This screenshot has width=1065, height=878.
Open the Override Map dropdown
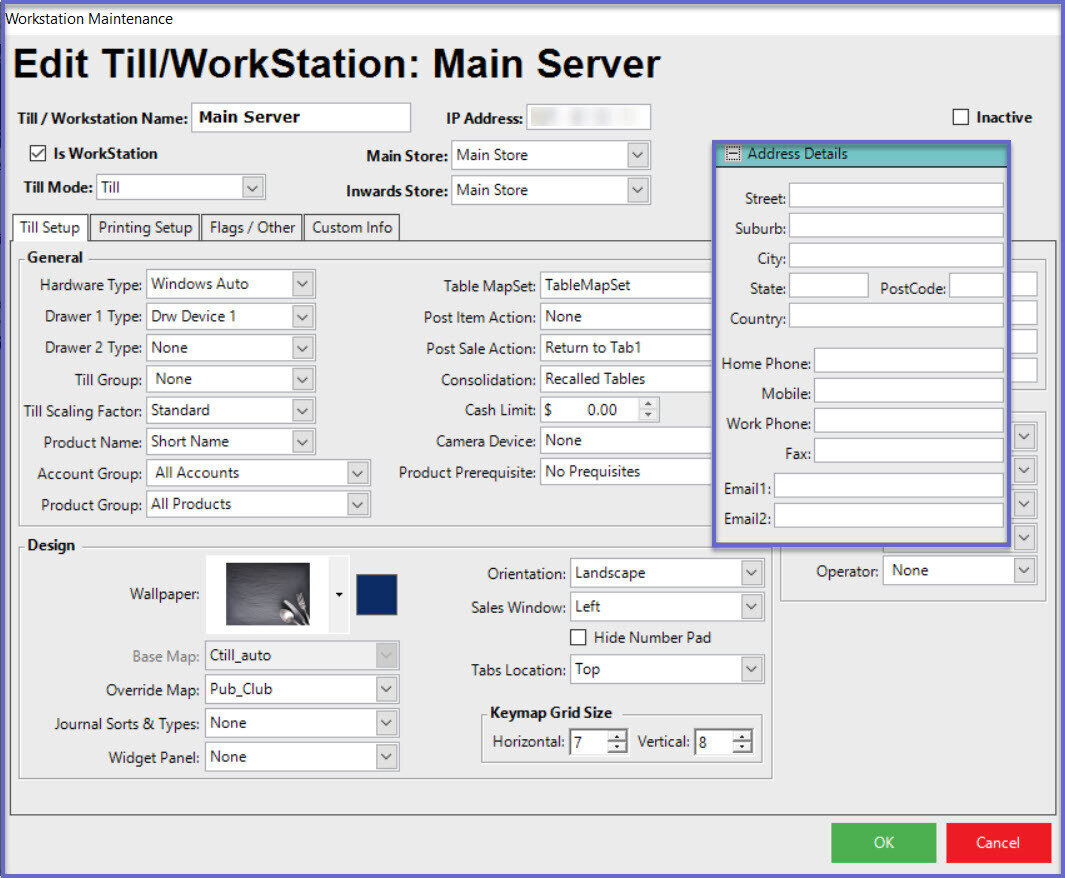(x=387, y=689)
